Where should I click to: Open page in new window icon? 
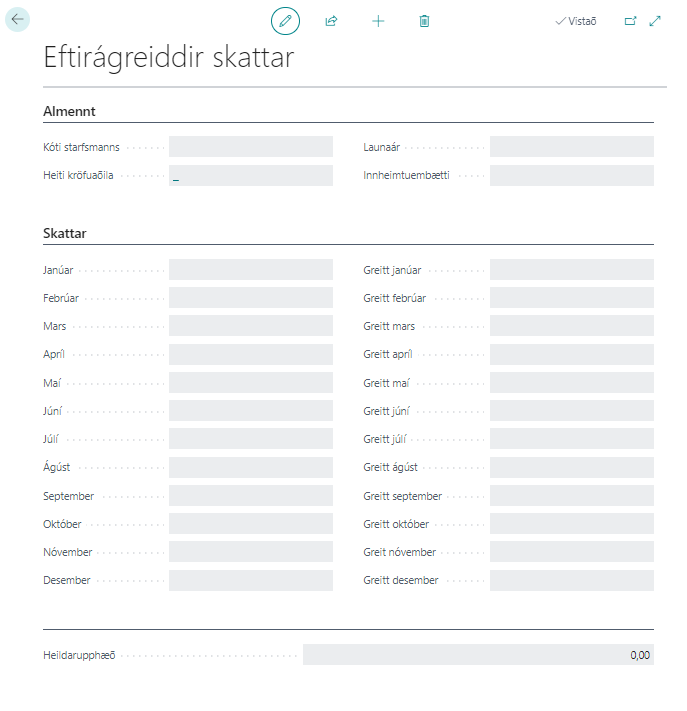[630, 21]
